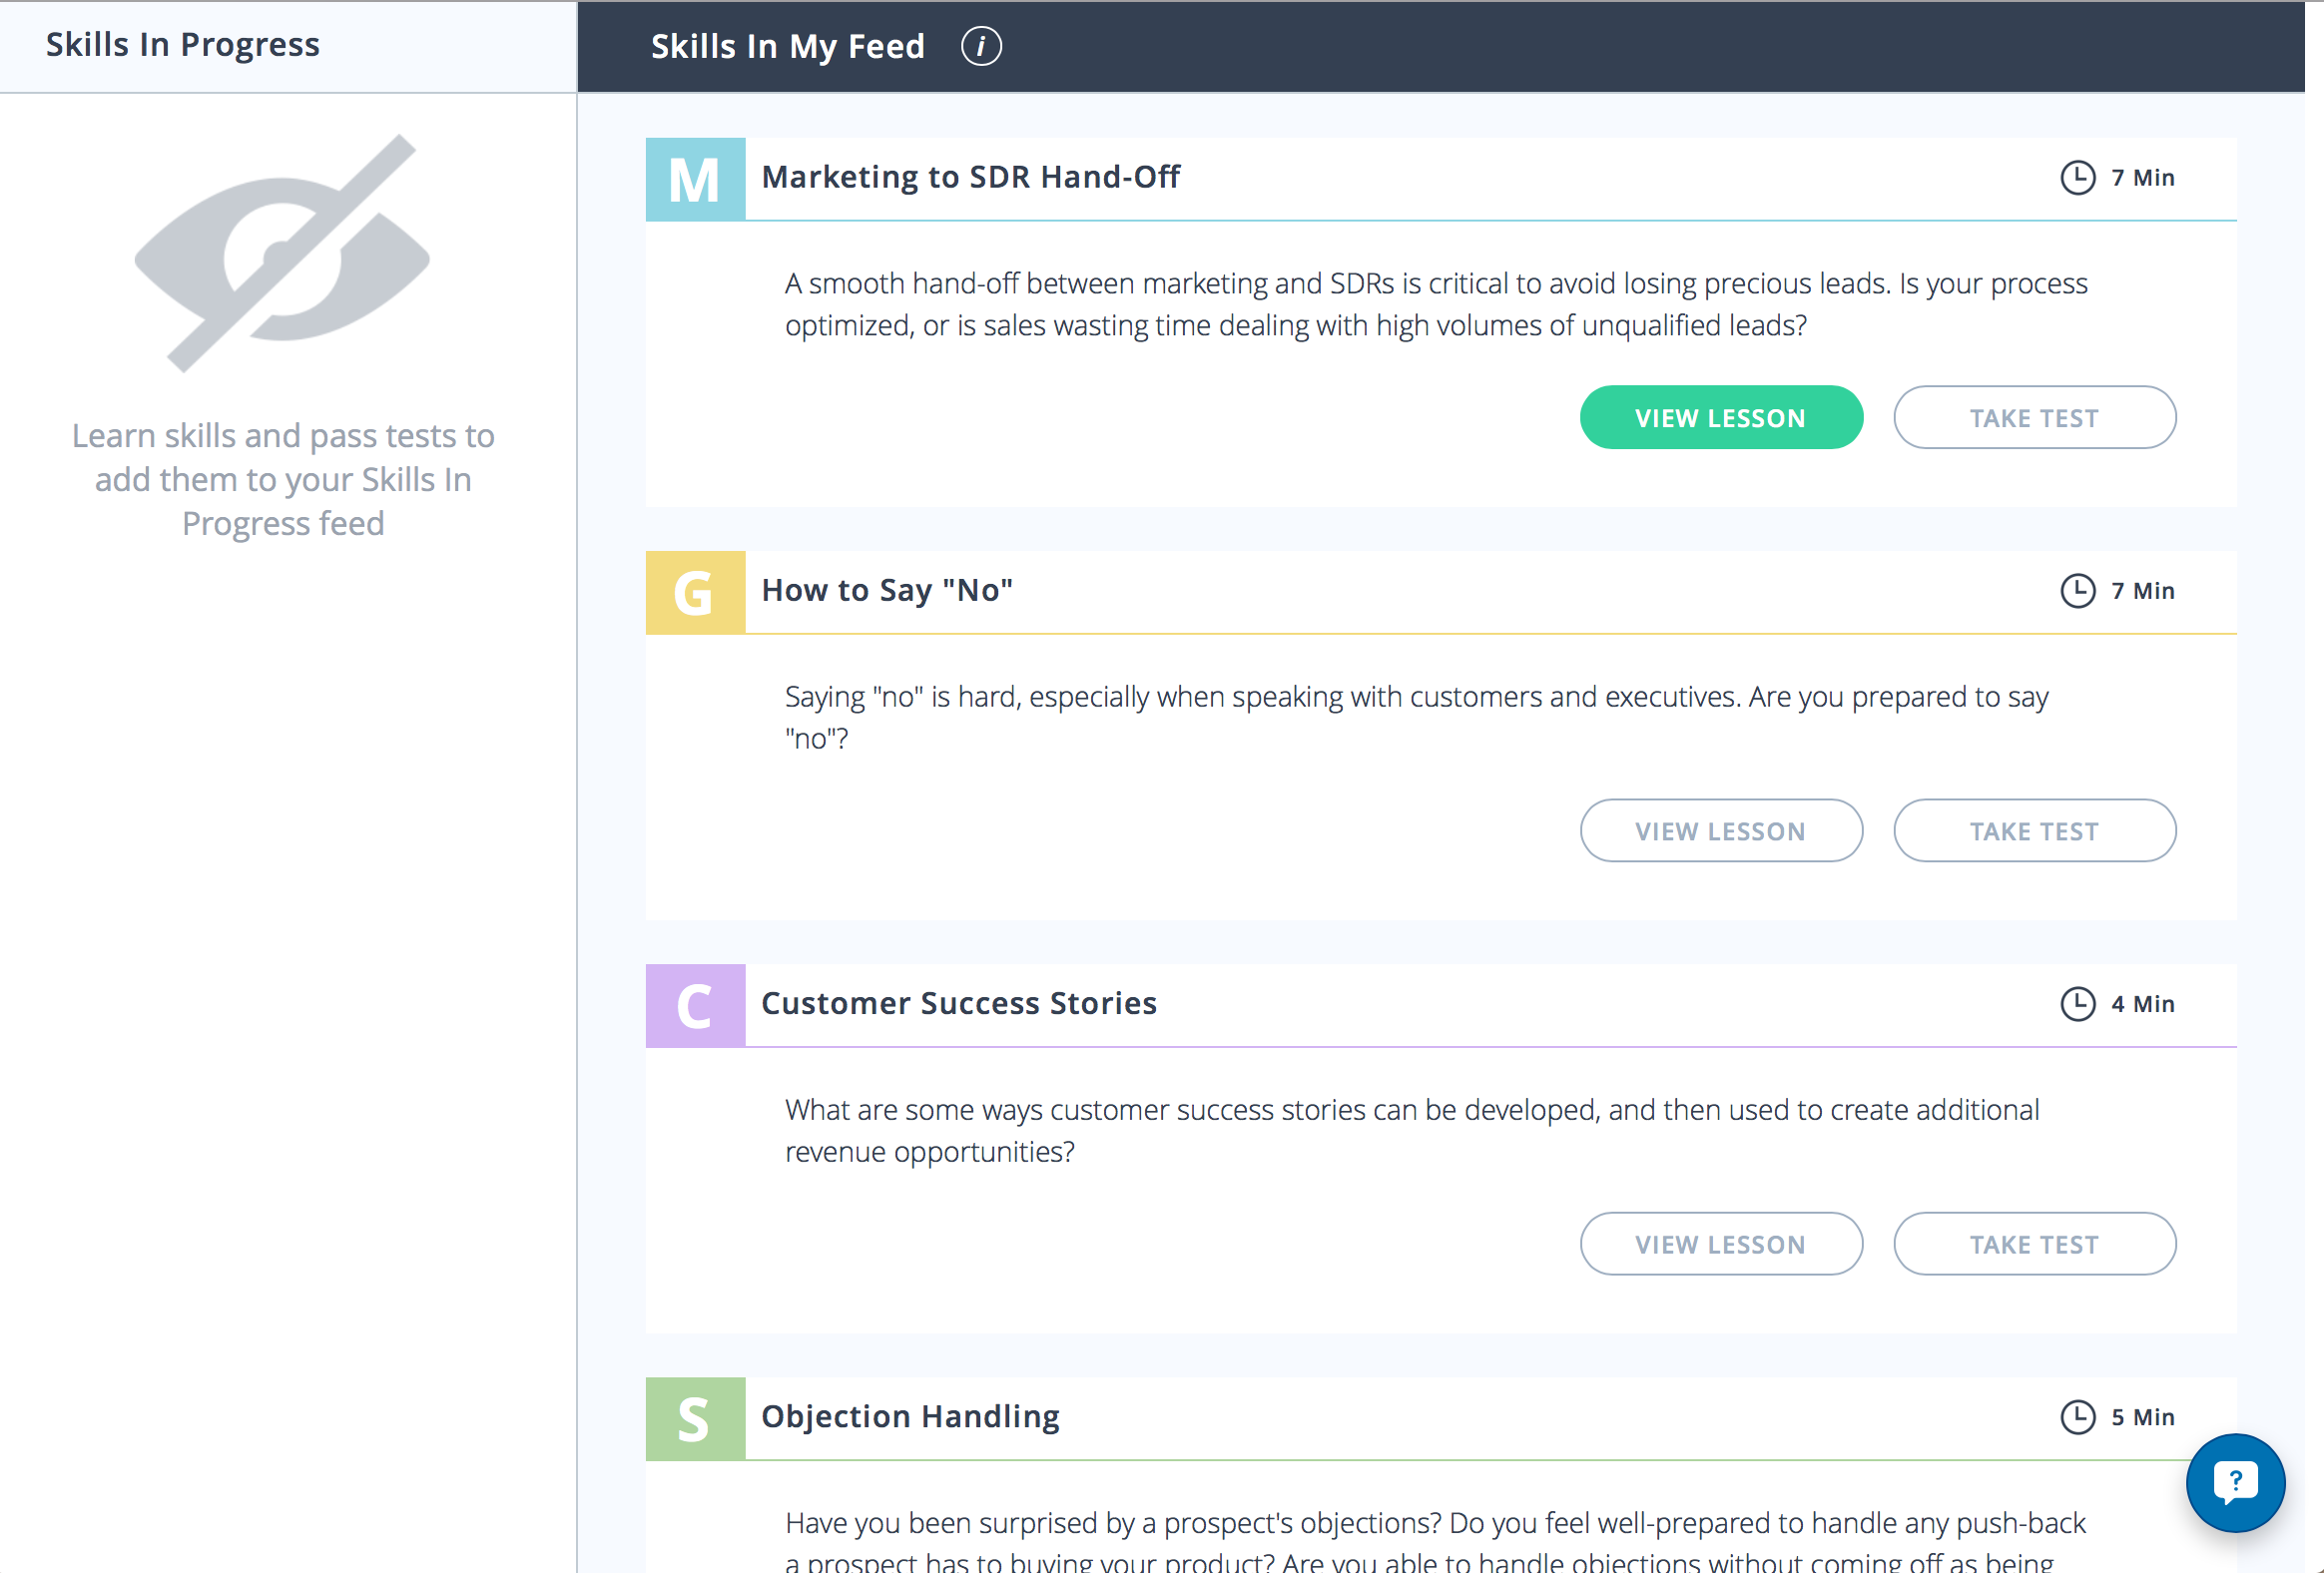Click the crossed-out eye icon

282,254
